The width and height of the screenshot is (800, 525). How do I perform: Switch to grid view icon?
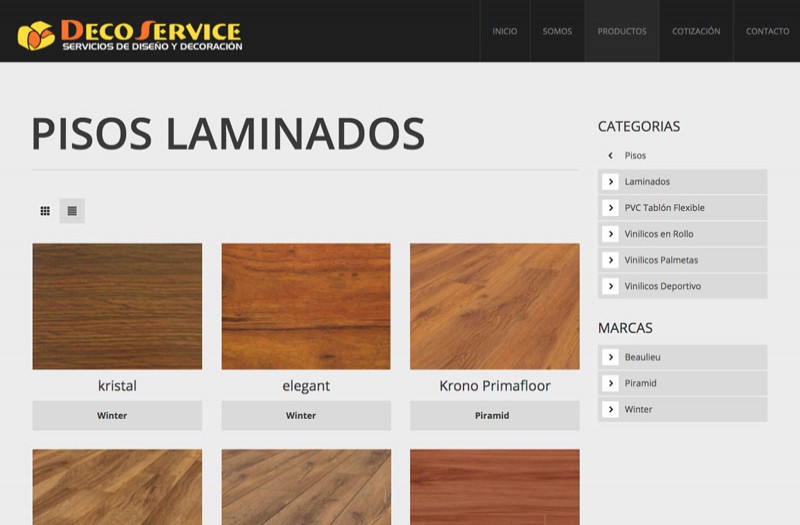45,211
